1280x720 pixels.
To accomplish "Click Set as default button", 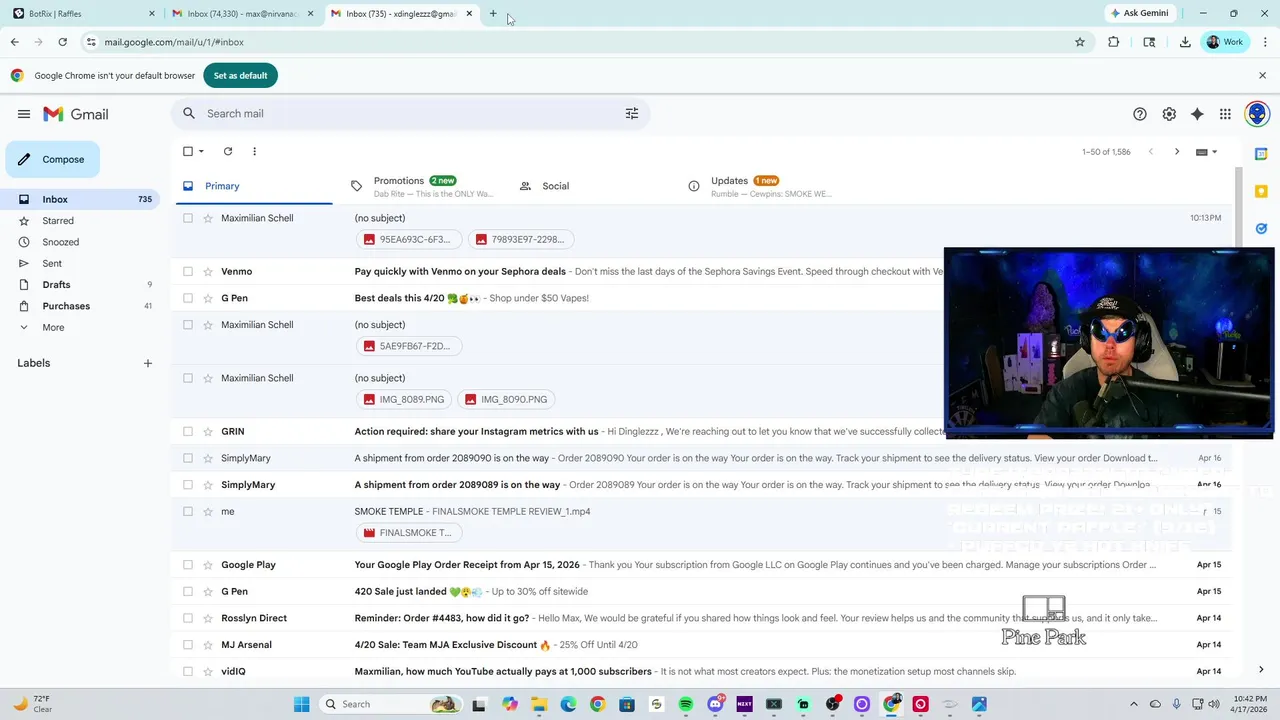I will pos(240,76).
